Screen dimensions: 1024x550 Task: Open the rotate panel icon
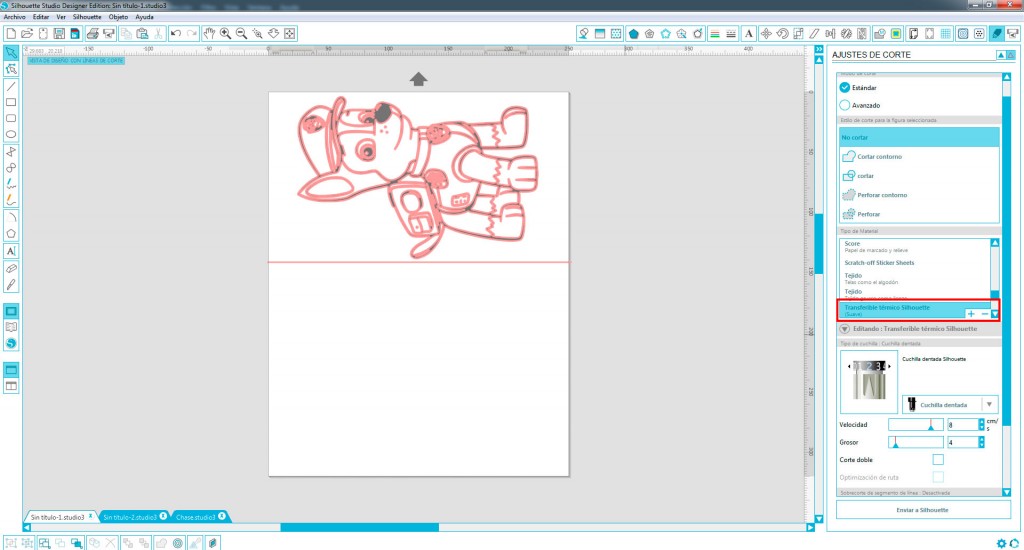[782, 33]
